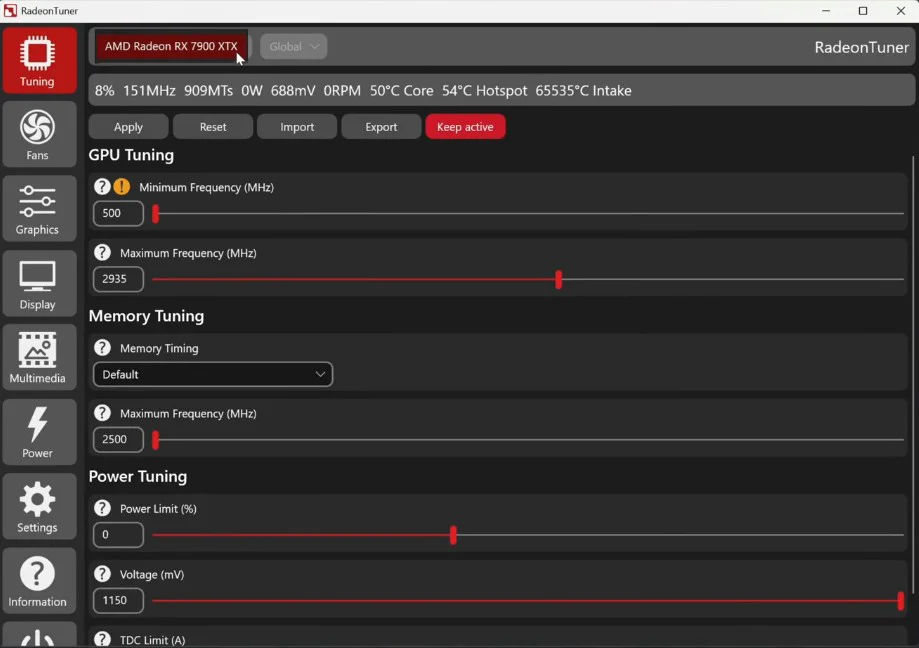Switch to the Settings sidebar entry
The width and height of the screenshot is (919, 648).
point(38,506)
